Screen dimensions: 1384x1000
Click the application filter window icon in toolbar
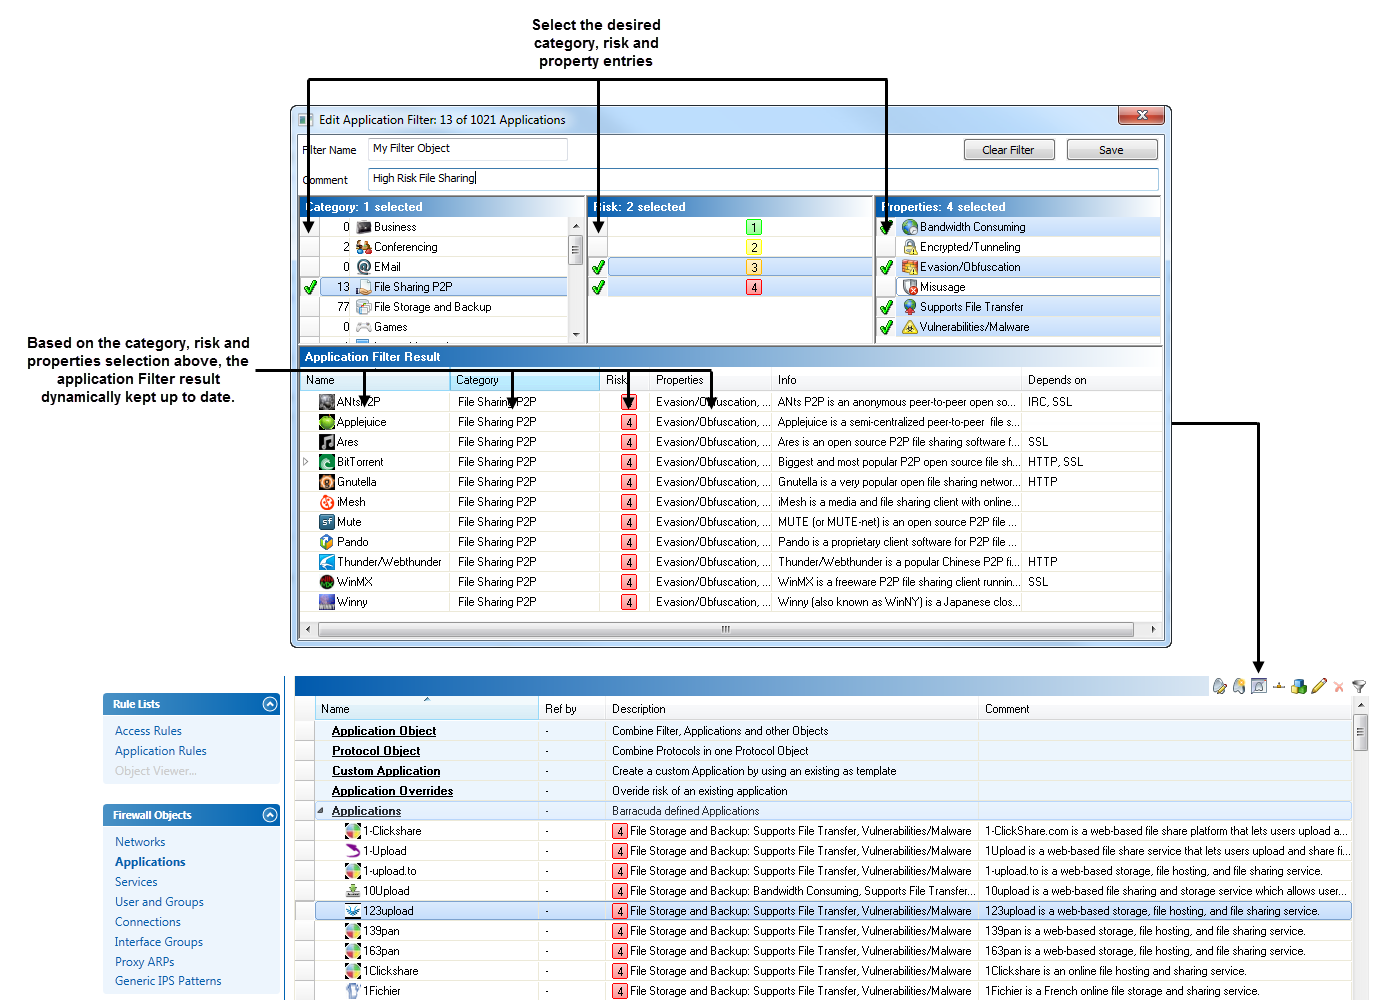[1259, 686]
